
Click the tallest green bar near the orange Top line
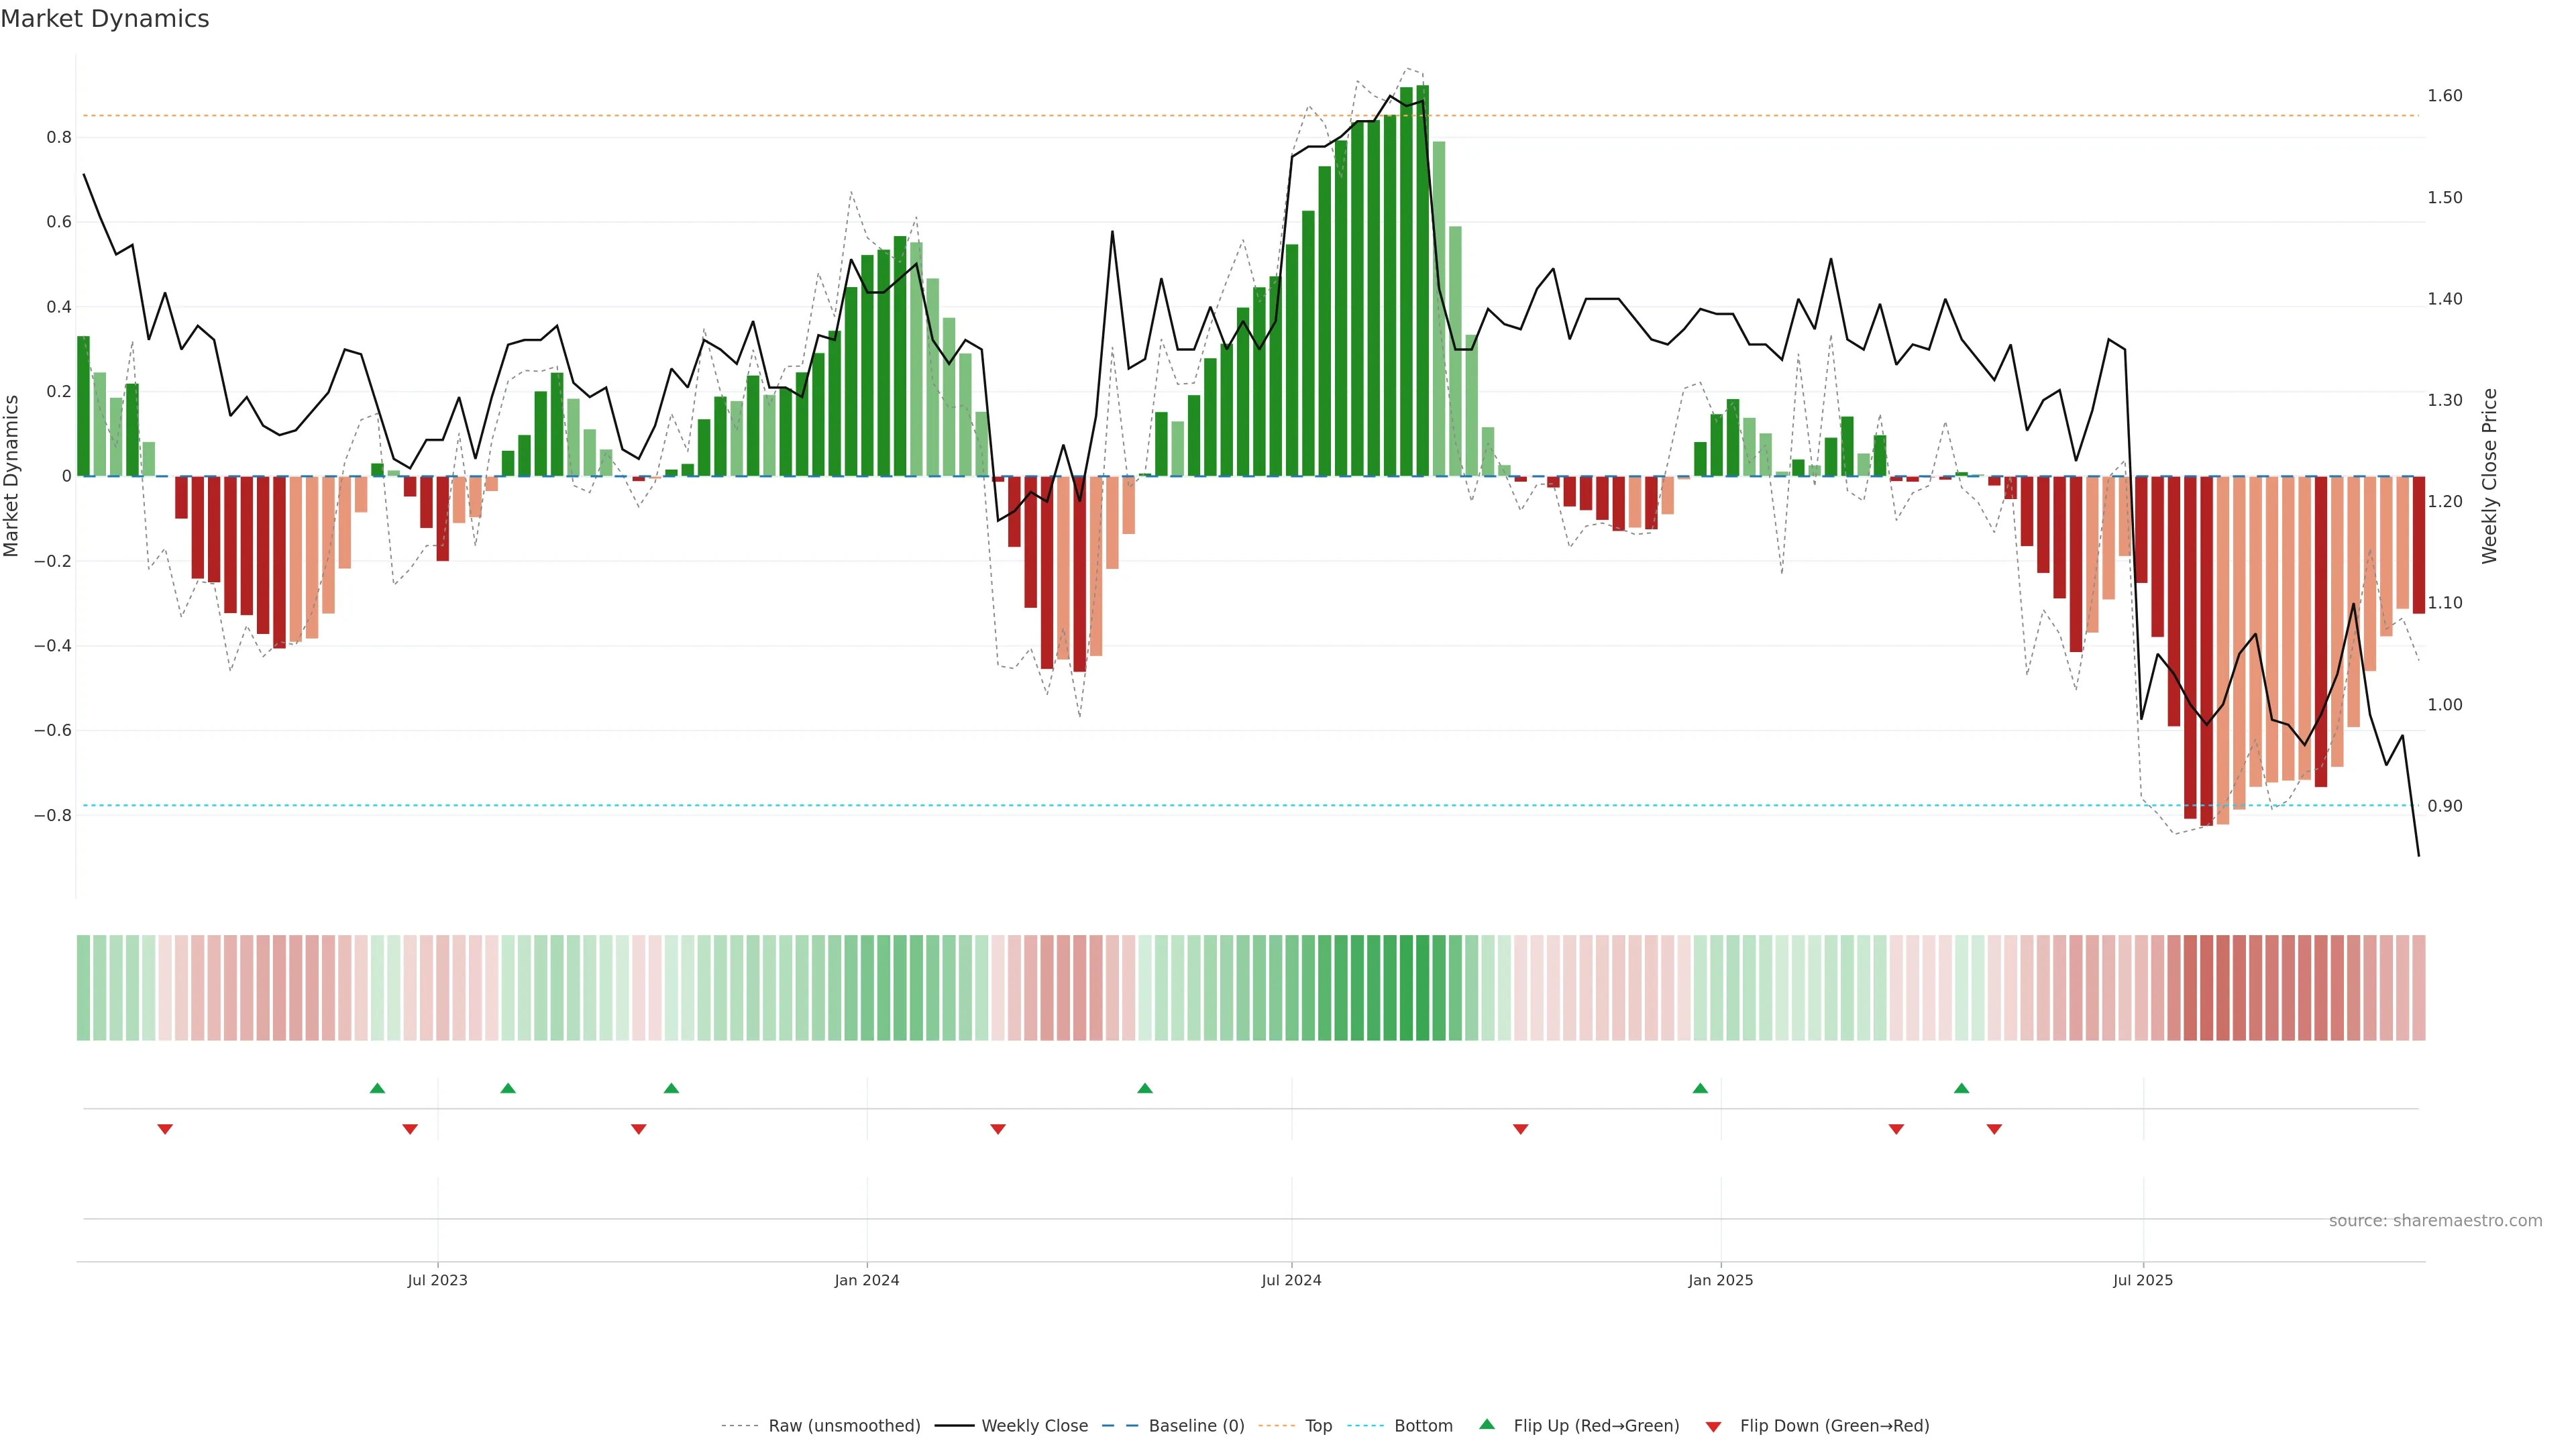(1422, 280)
